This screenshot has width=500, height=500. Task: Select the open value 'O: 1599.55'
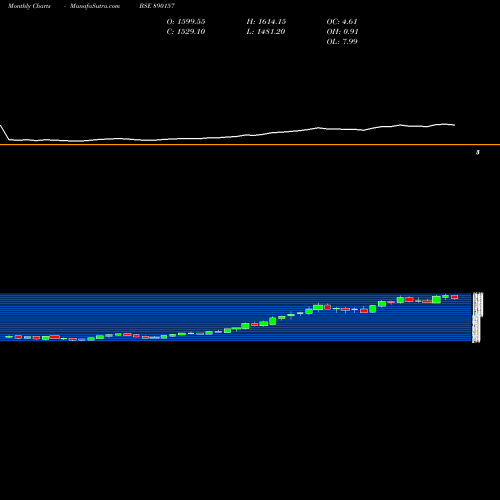pyautogui.click(x=186, y=22)
